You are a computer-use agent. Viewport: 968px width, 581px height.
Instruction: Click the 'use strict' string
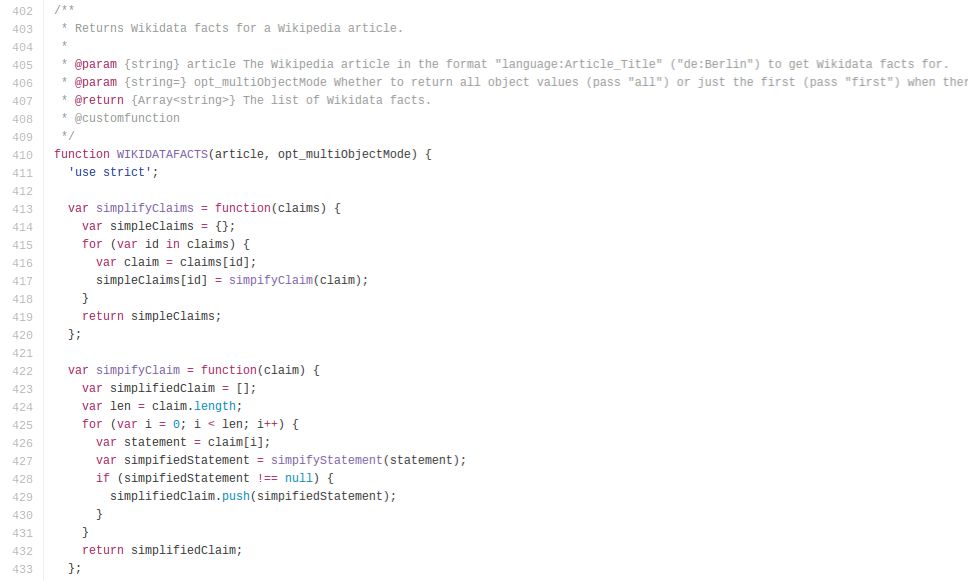(110, 172)
